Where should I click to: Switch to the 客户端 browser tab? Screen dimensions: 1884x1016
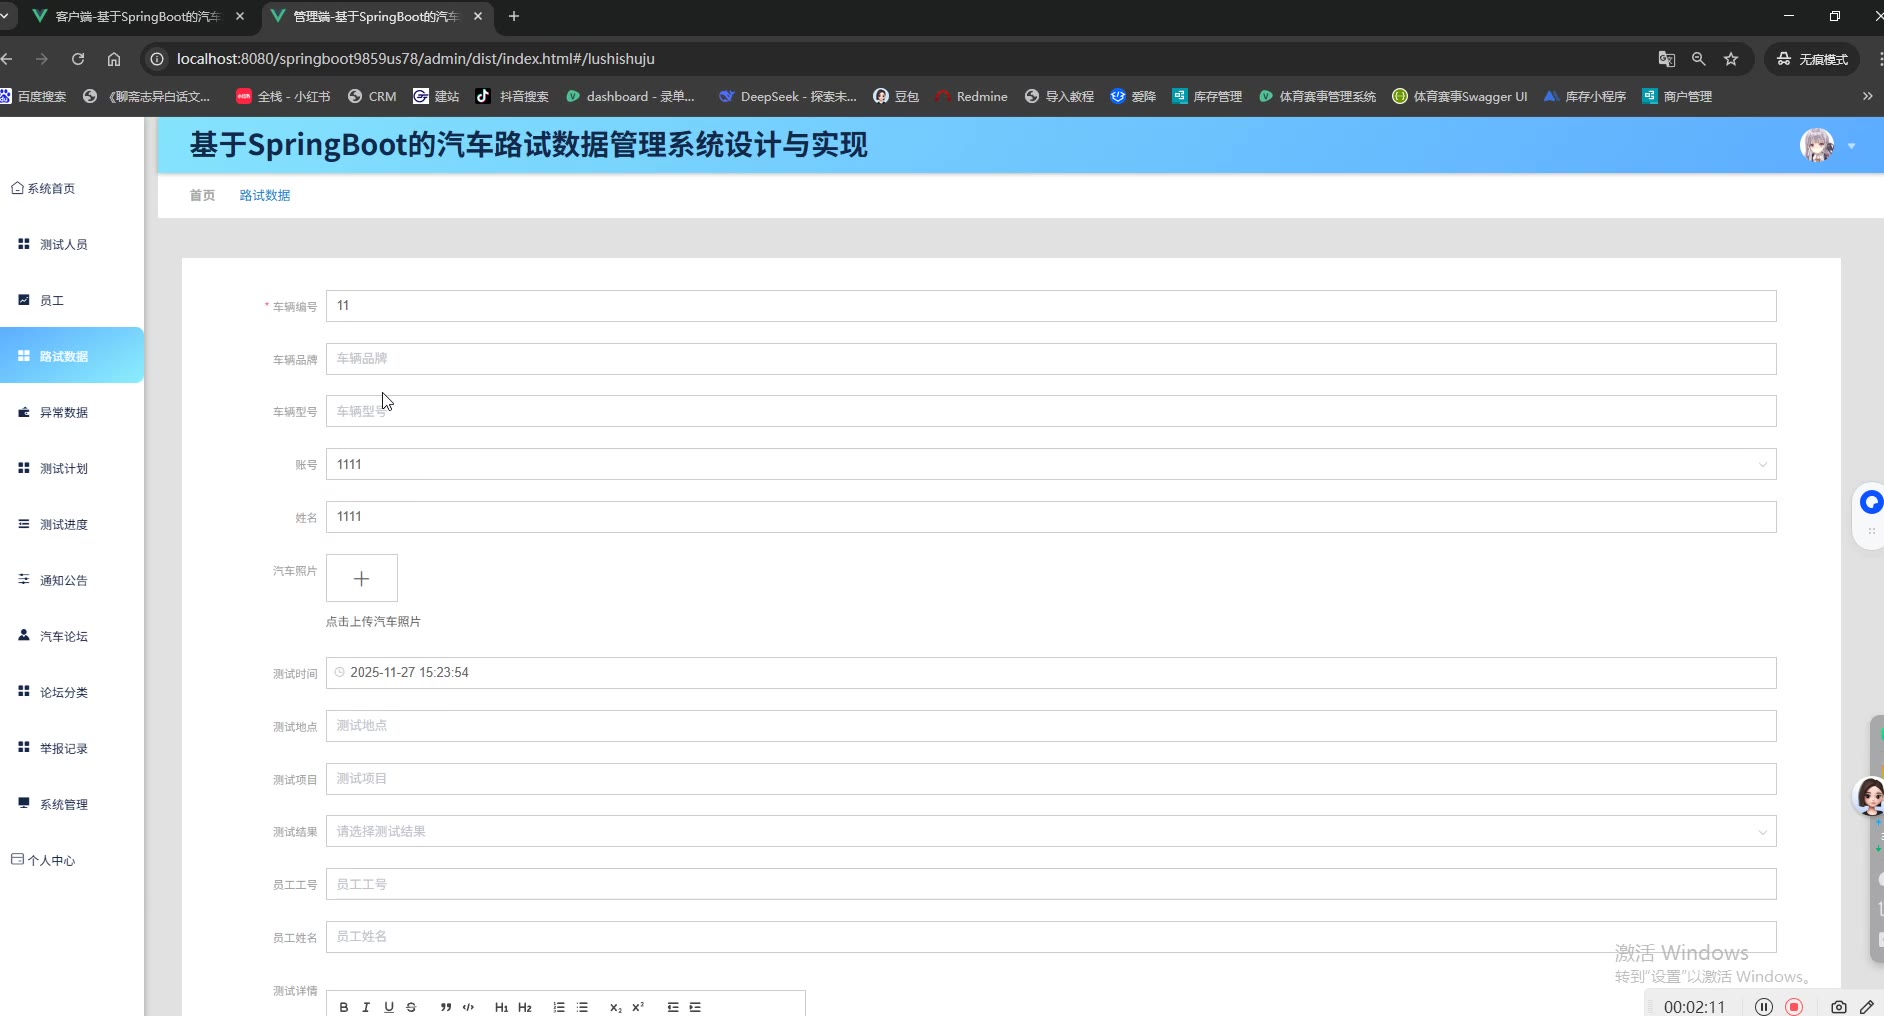click(x=138, y=16)
